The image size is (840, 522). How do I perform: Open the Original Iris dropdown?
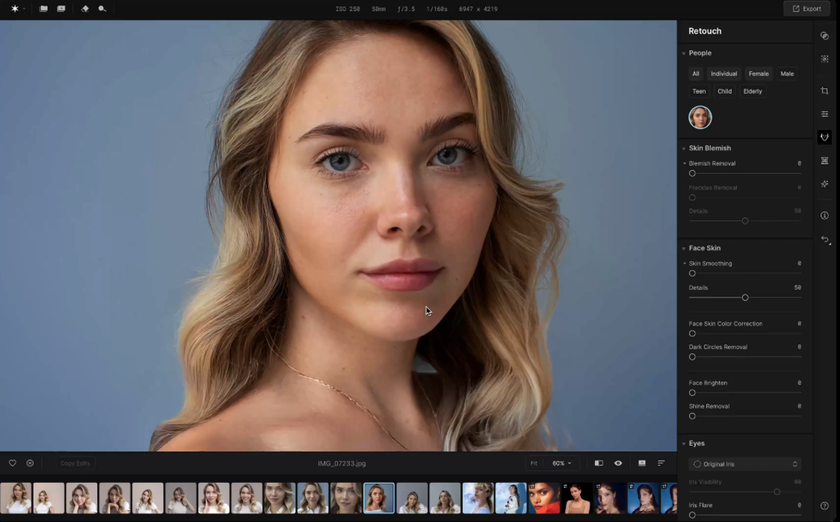[745, 464]
